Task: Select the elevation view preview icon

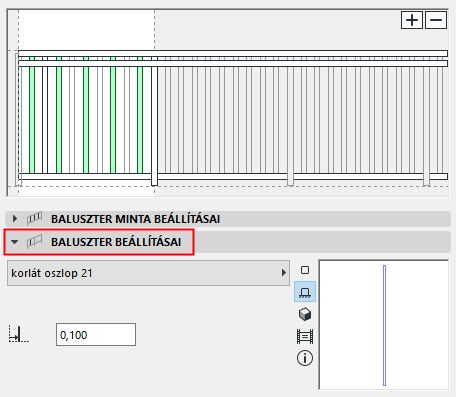Action: 305,292
